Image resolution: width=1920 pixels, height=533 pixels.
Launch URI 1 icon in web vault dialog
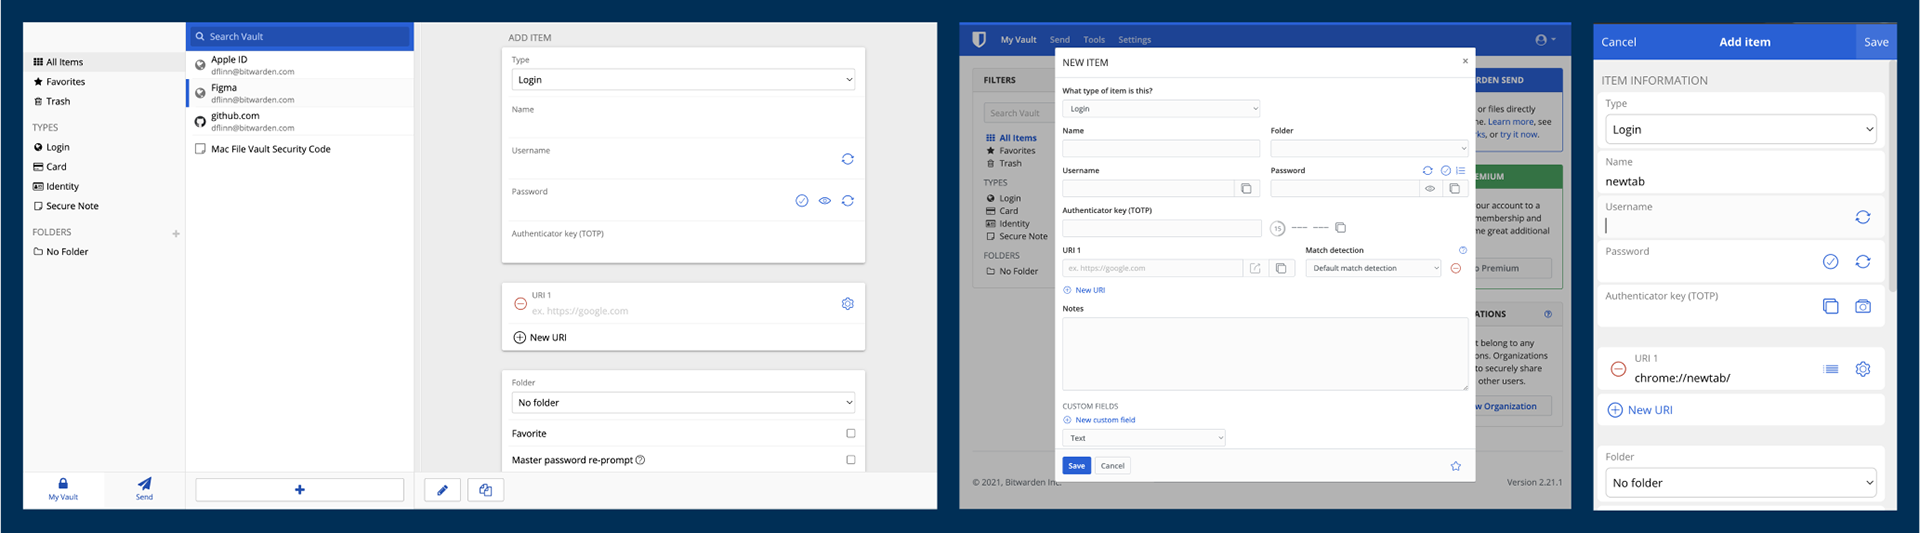coord(1255,268)
